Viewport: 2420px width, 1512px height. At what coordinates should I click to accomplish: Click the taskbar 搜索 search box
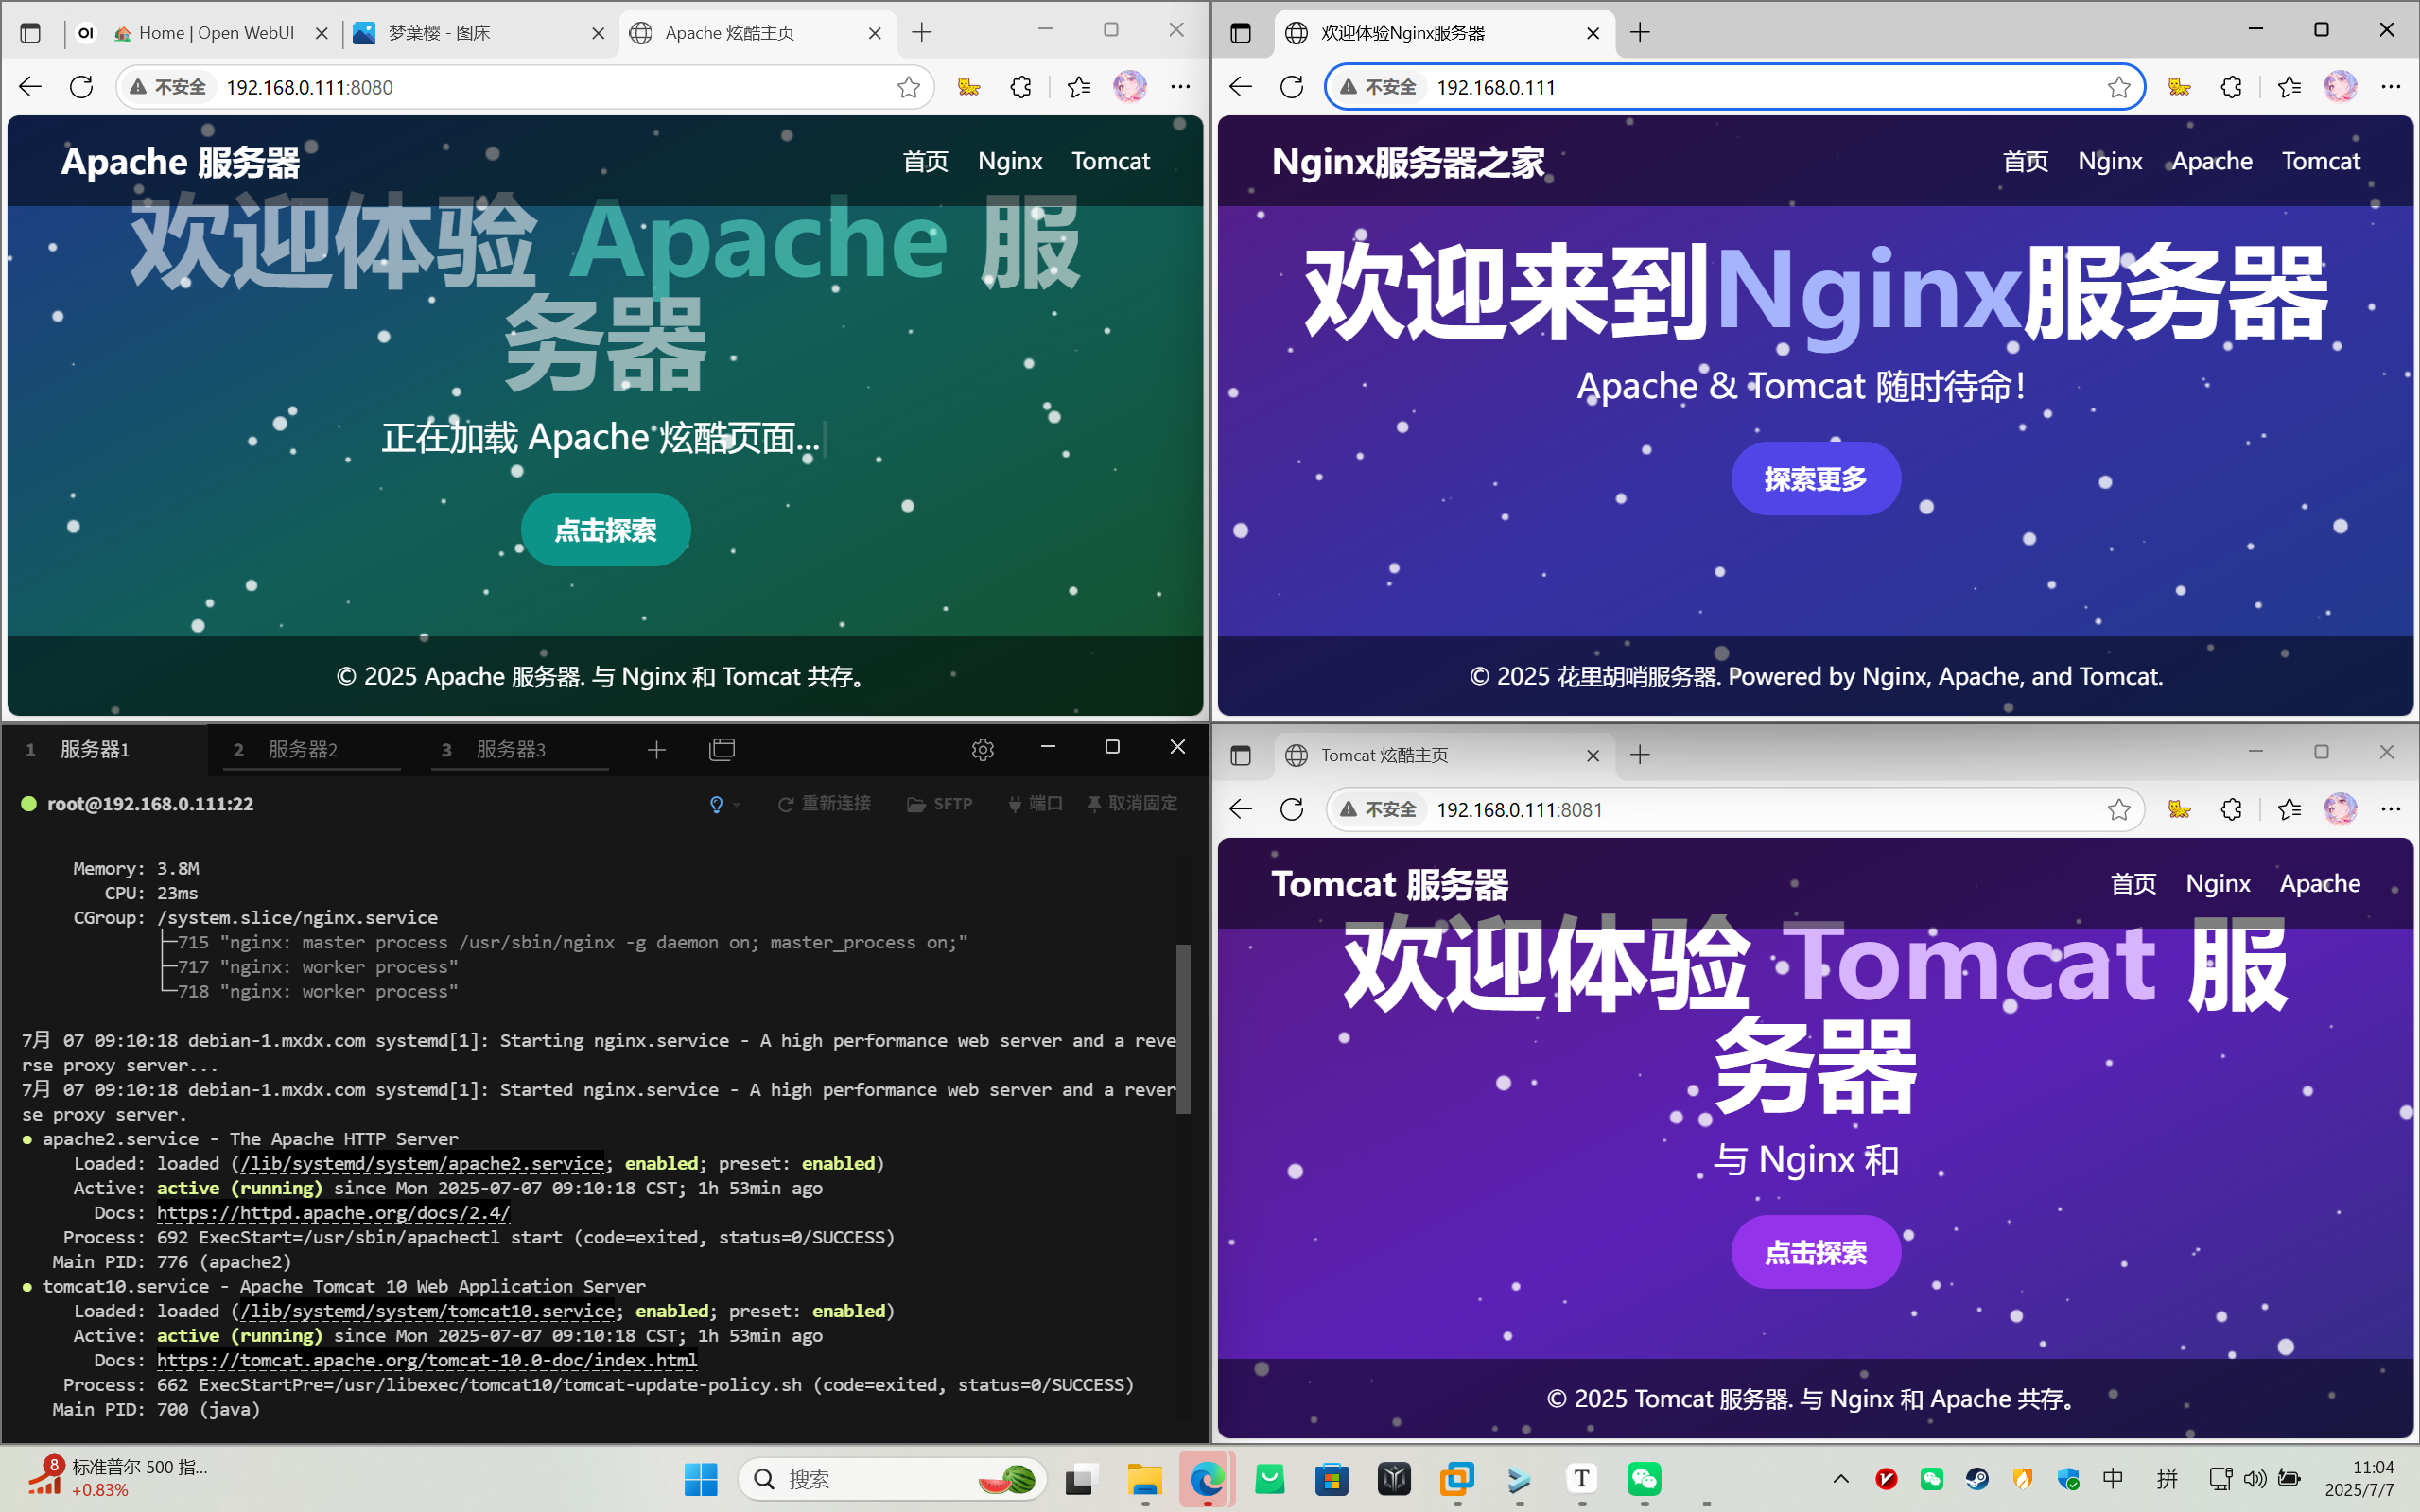892,1479
